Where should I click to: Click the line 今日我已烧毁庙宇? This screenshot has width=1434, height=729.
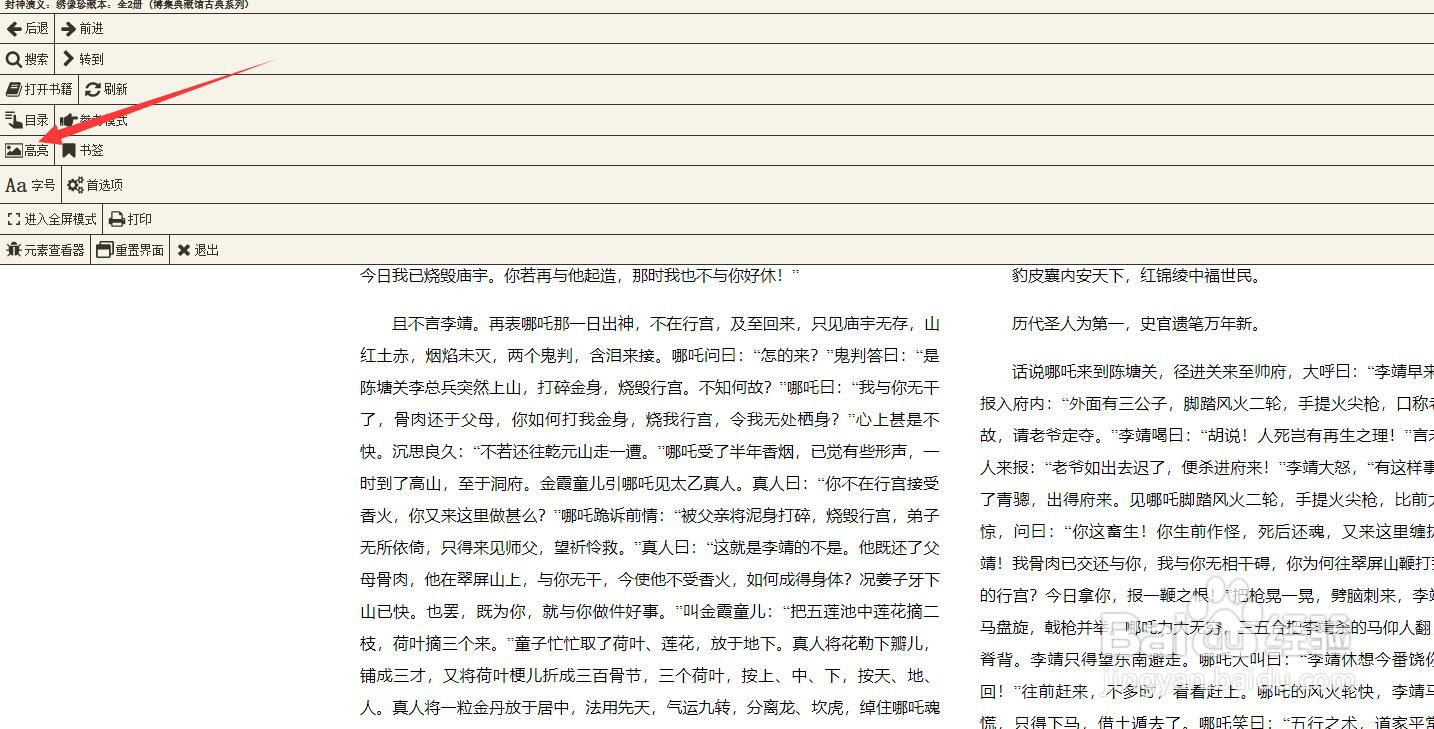[580, 275]
